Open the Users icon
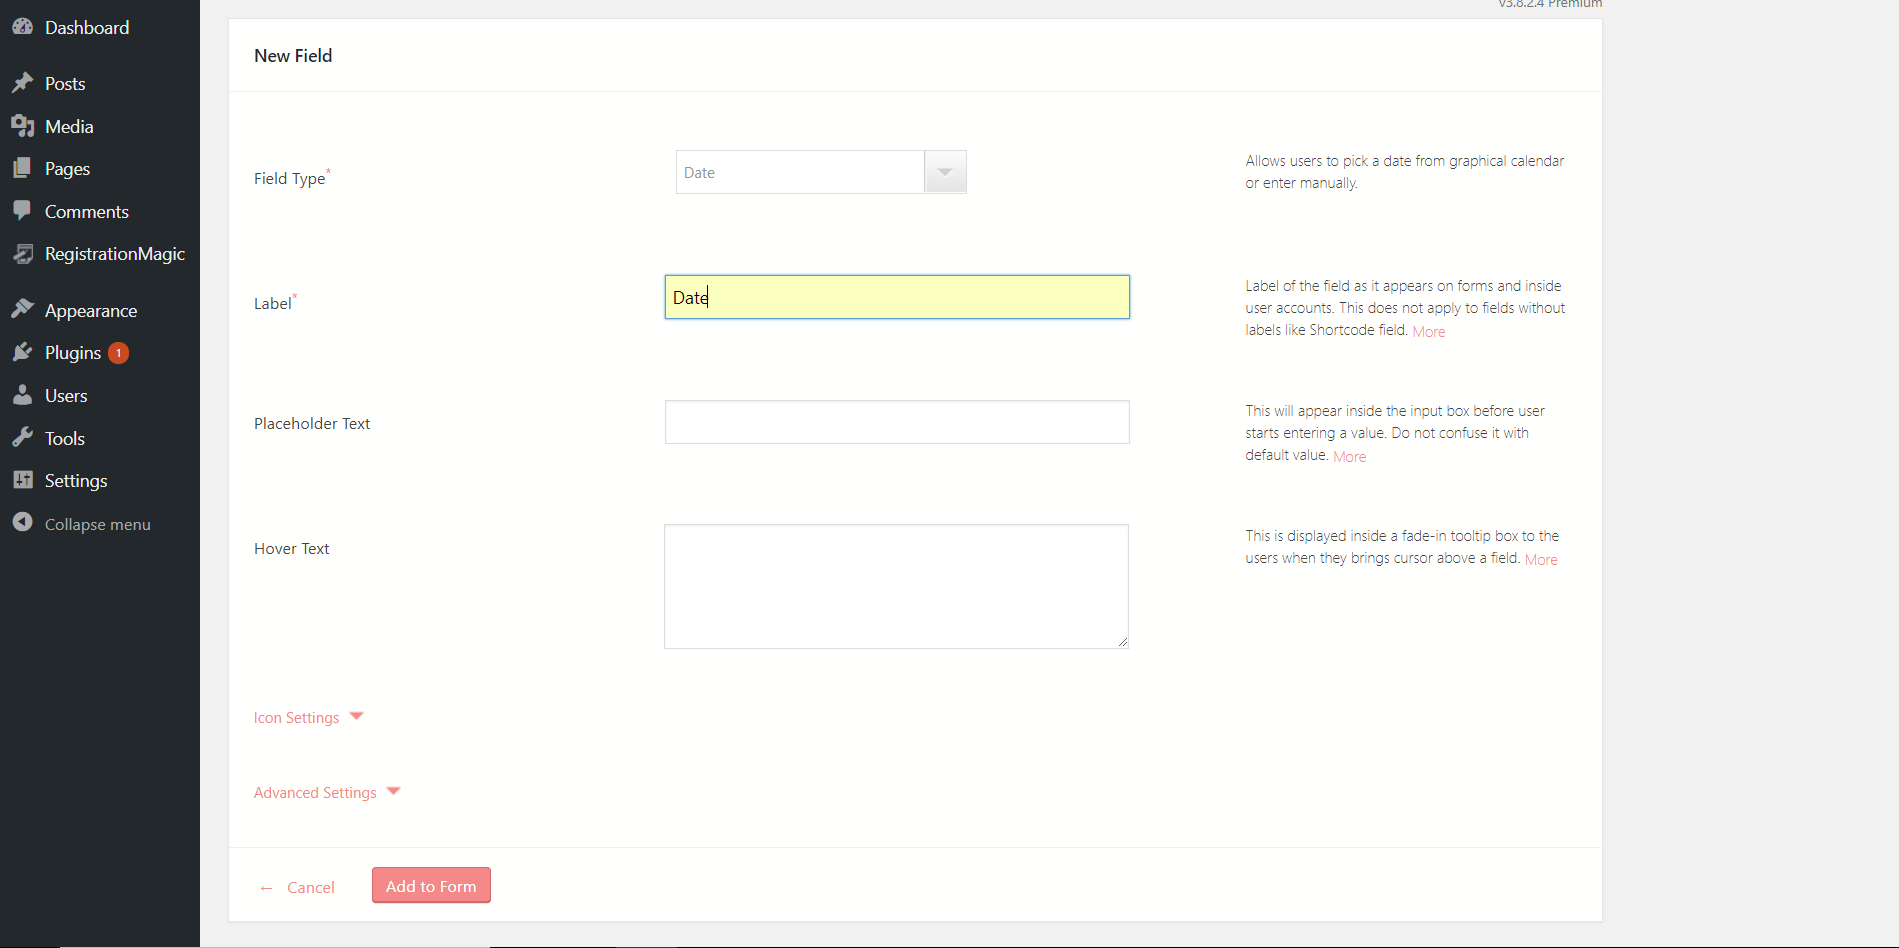Viewport: 1899px width, 948px height. 23,395
